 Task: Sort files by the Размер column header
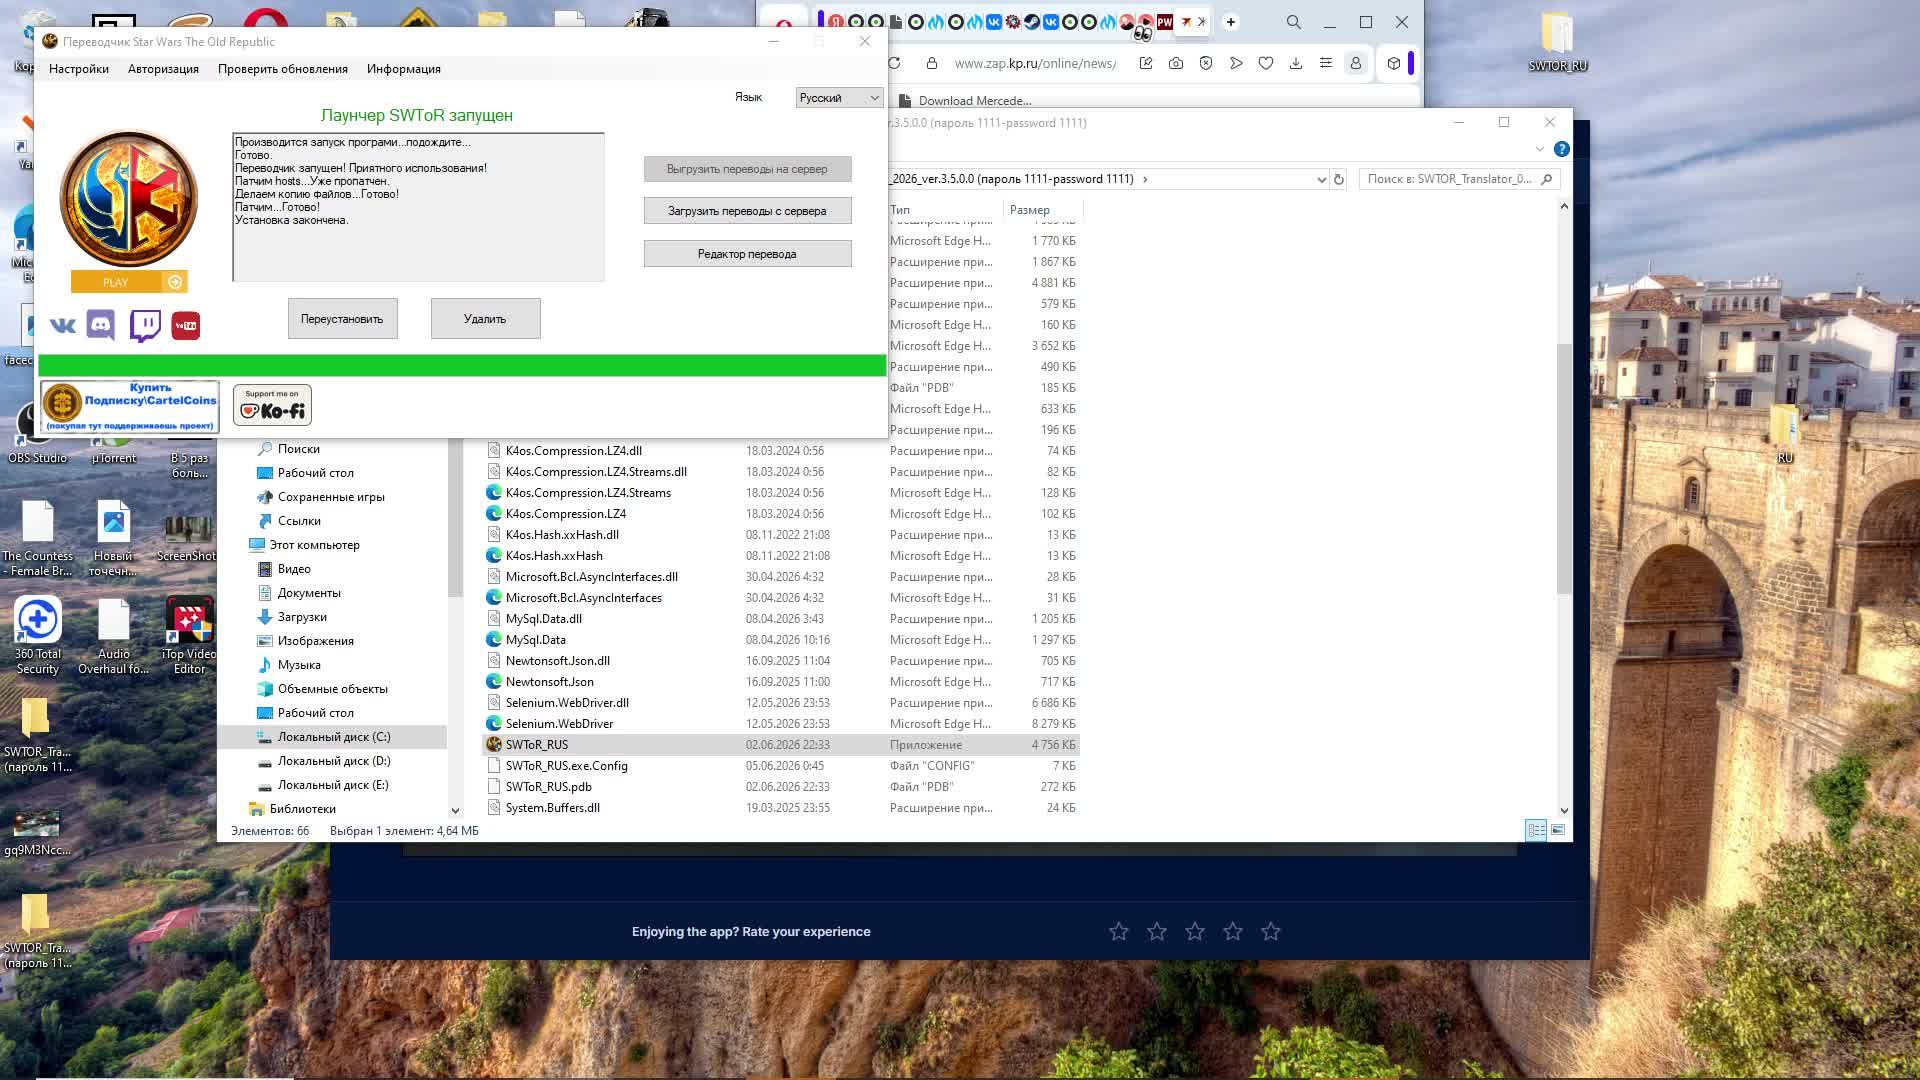pyautogui.click(x=1043, y=210)
